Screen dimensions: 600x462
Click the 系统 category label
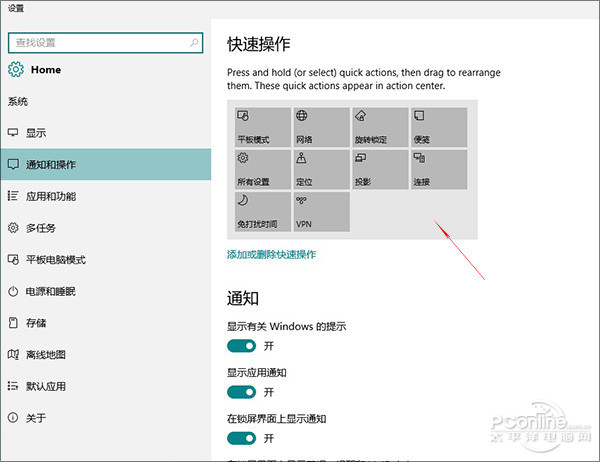pos(18,101)
